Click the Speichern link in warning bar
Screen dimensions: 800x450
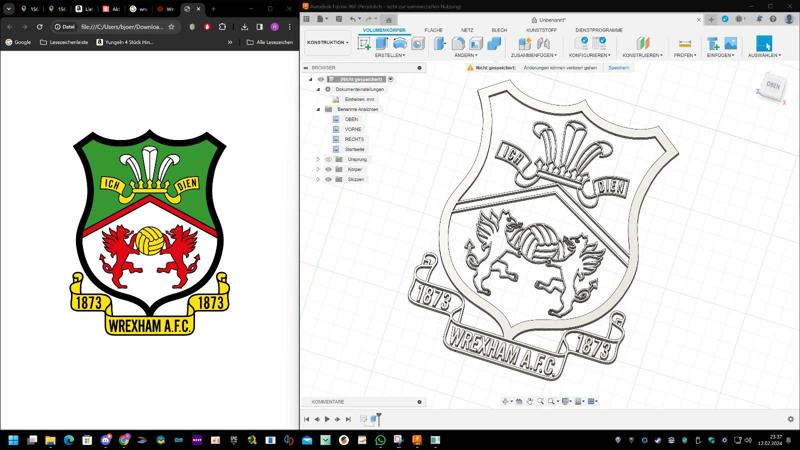(x=618, y=67)
